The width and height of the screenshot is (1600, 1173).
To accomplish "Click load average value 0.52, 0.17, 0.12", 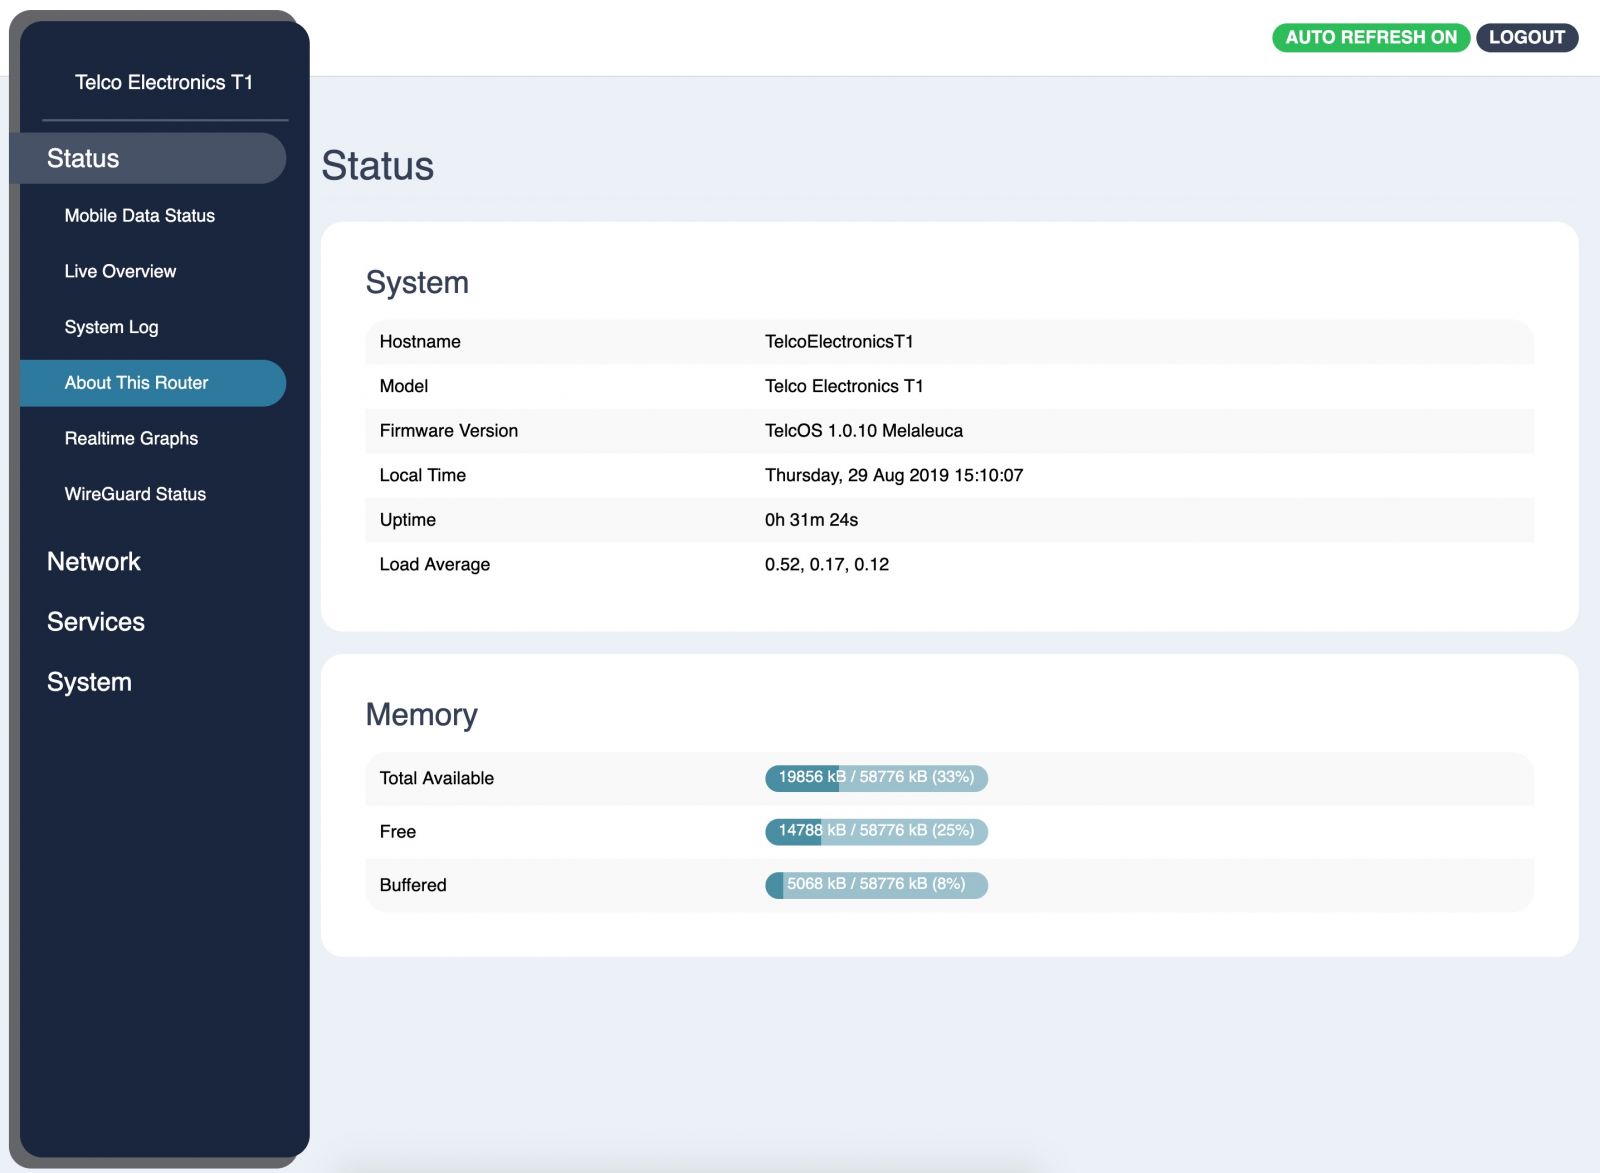I will (x=827, y=564).
